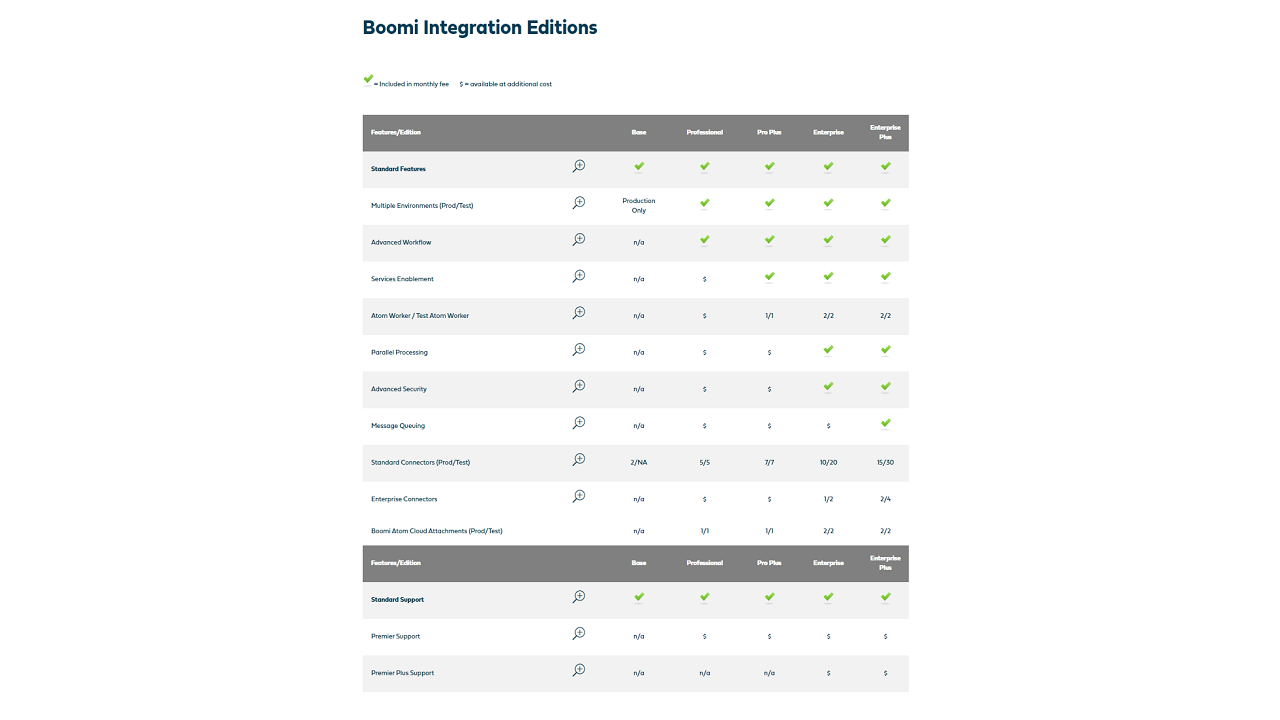
Task: Click Enterprise Plus checkmark in Standard Features row
Action: 886,167
